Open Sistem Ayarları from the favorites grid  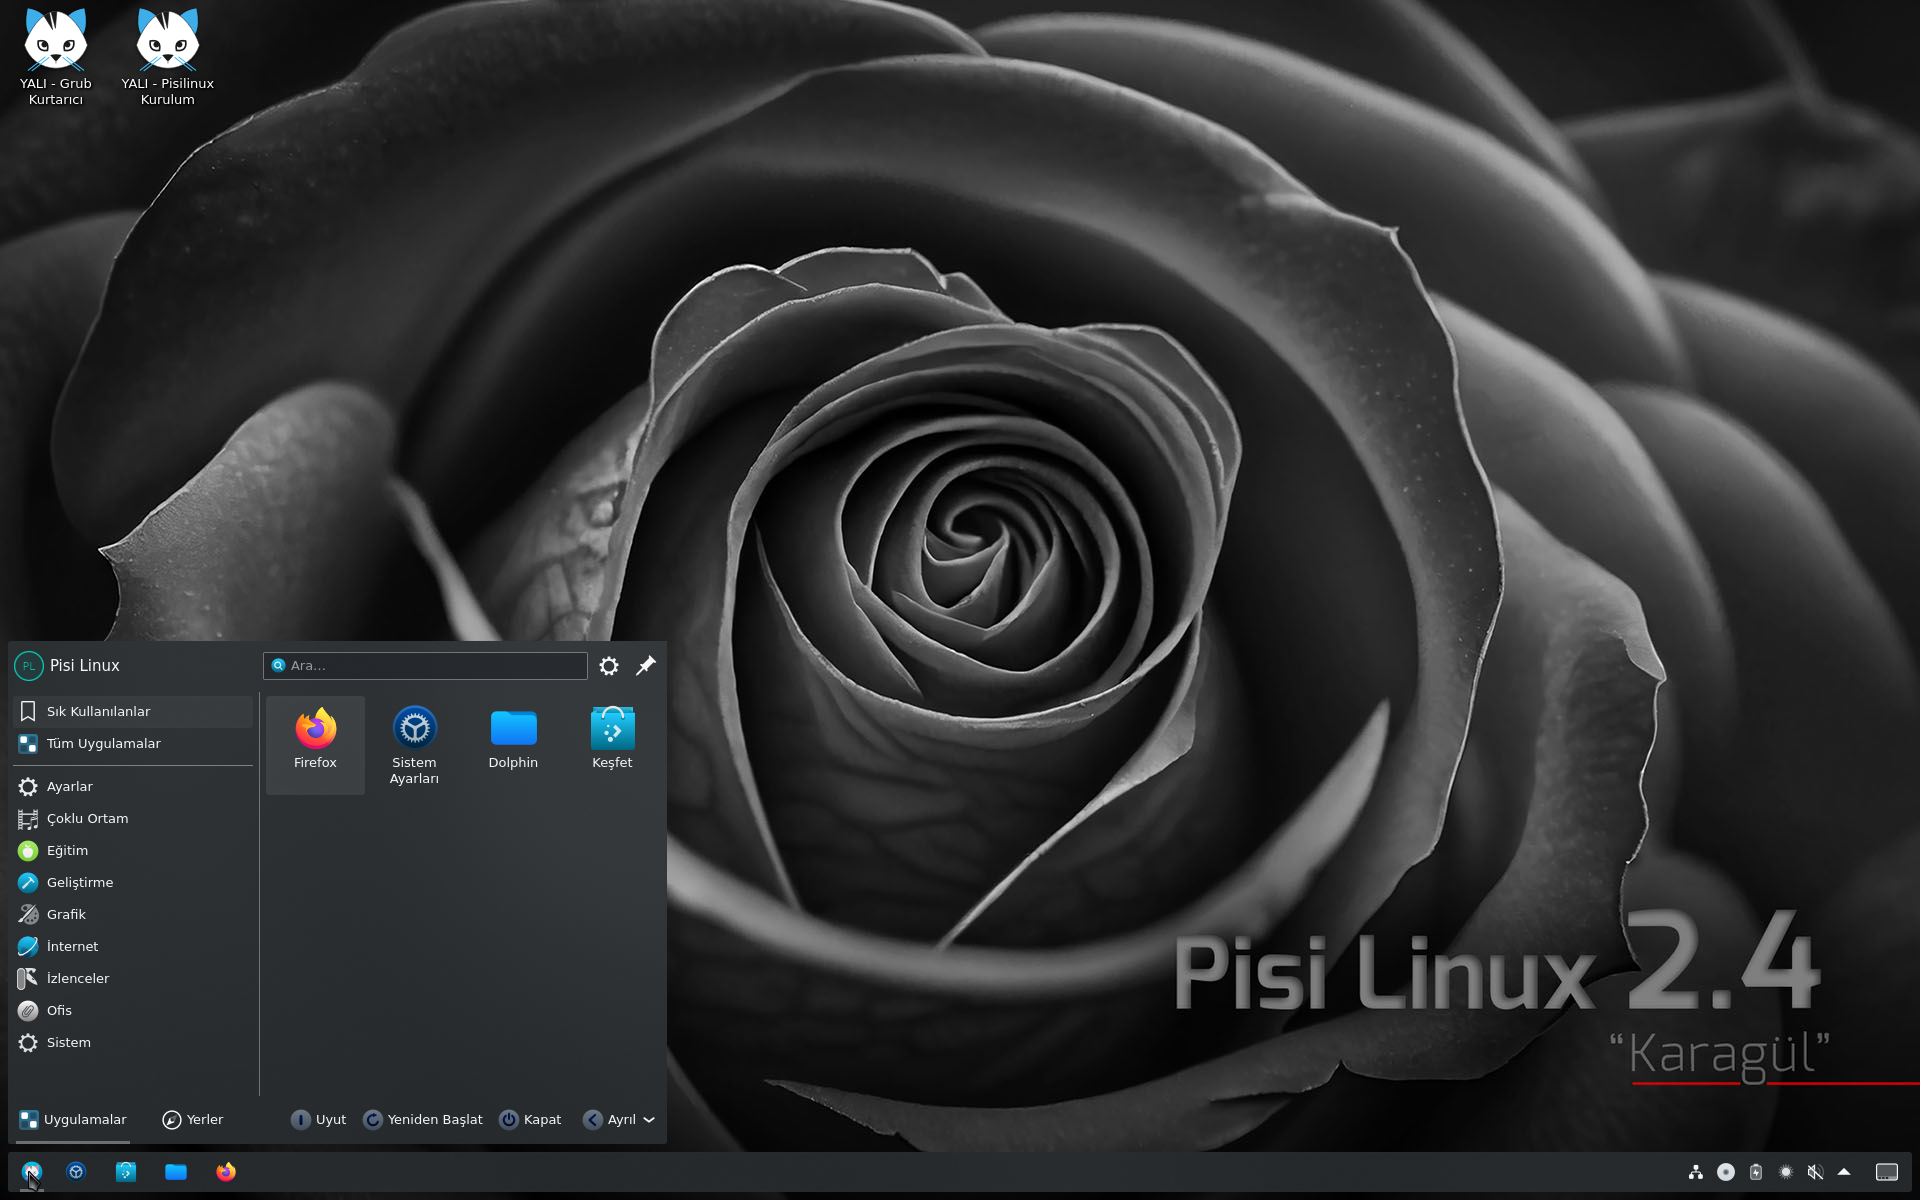[414, 744]
